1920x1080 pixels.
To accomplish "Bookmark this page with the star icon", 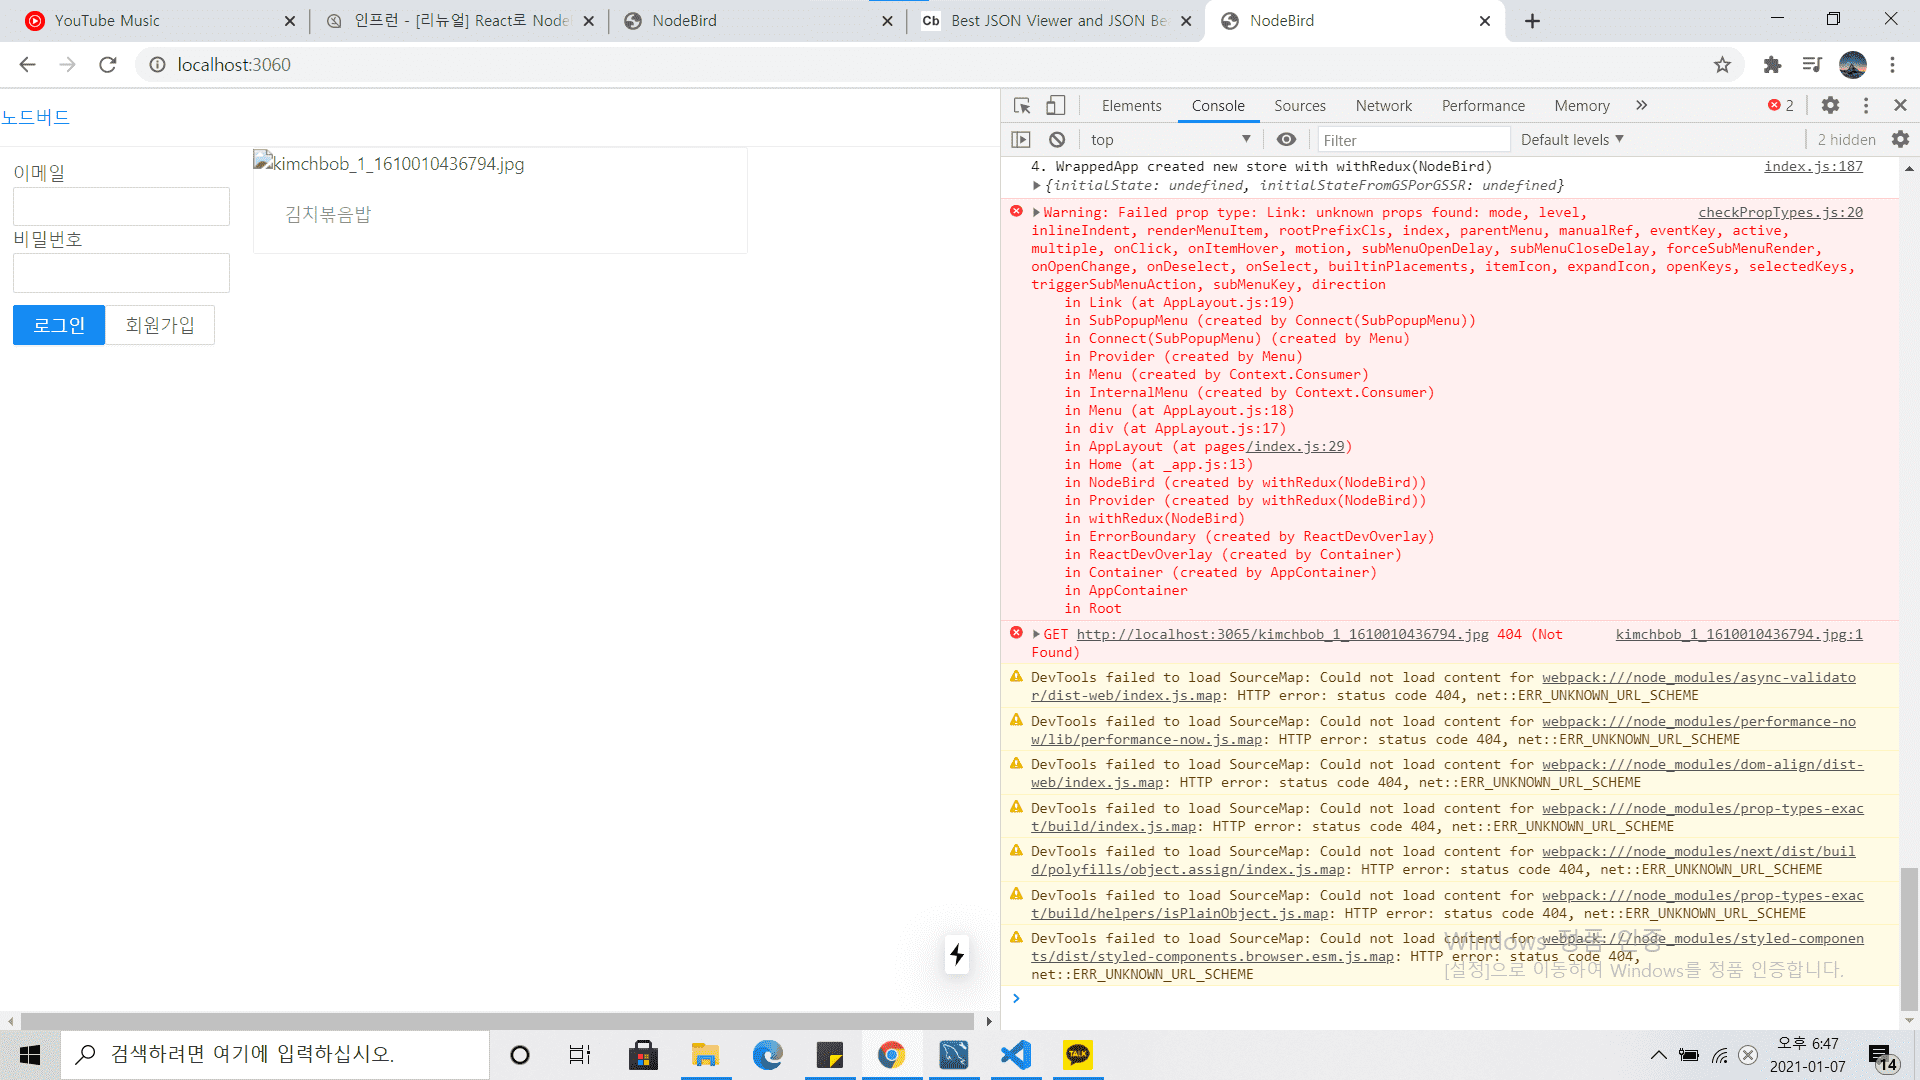I will [x=1722, y=65].
